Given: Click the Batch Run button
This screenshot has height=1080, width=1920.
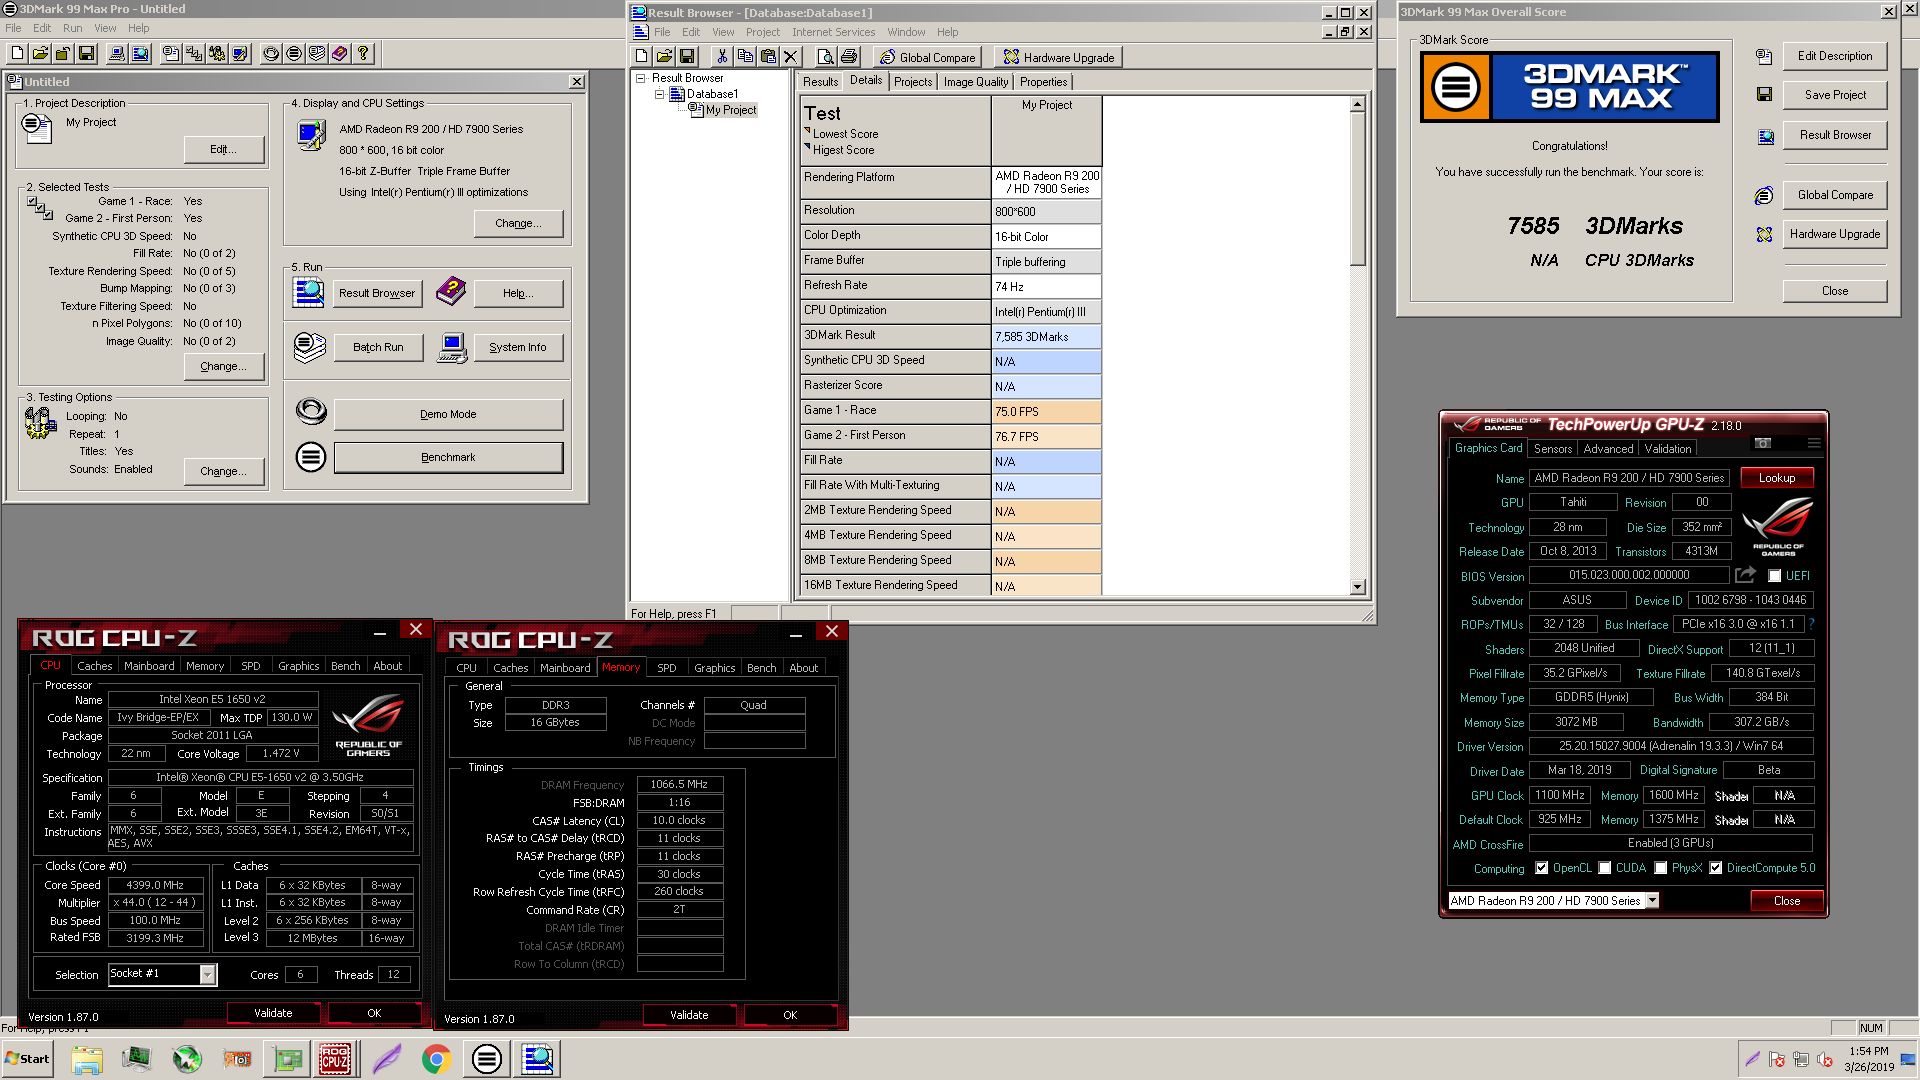Looking at the screenshot, I should [378, 347].
